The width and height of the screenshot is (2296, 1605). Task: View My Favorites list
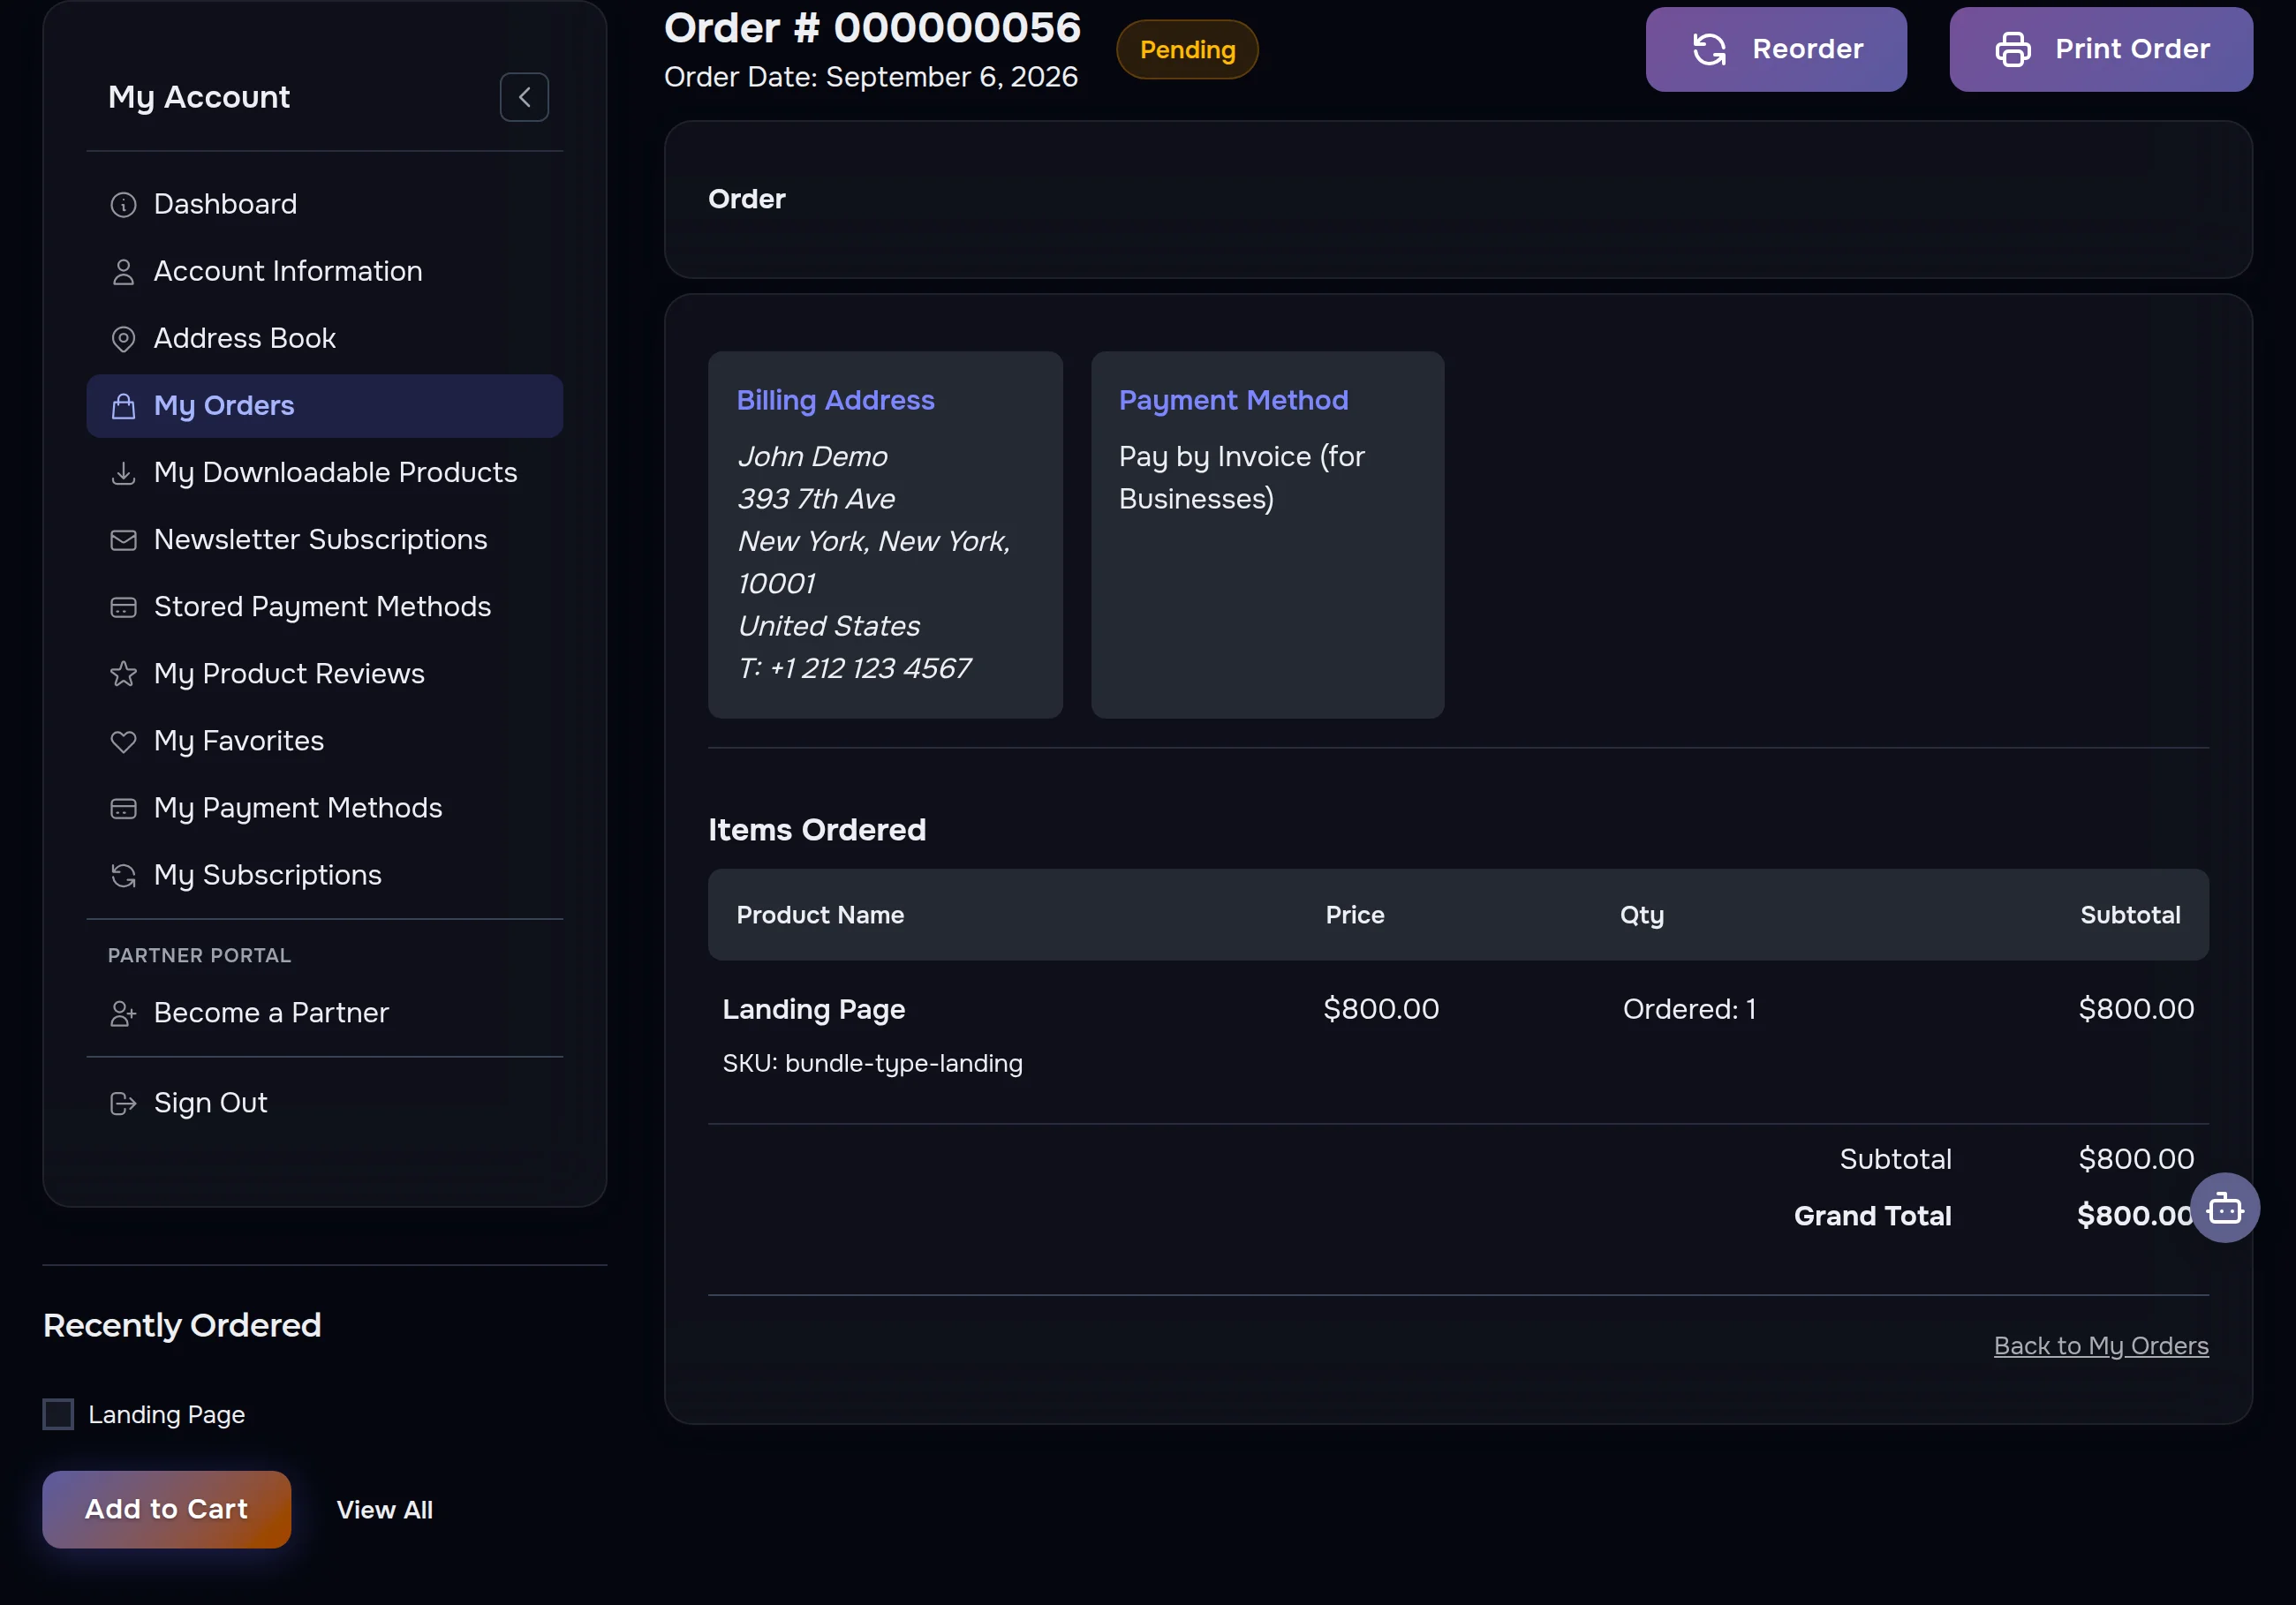[325, 740]
